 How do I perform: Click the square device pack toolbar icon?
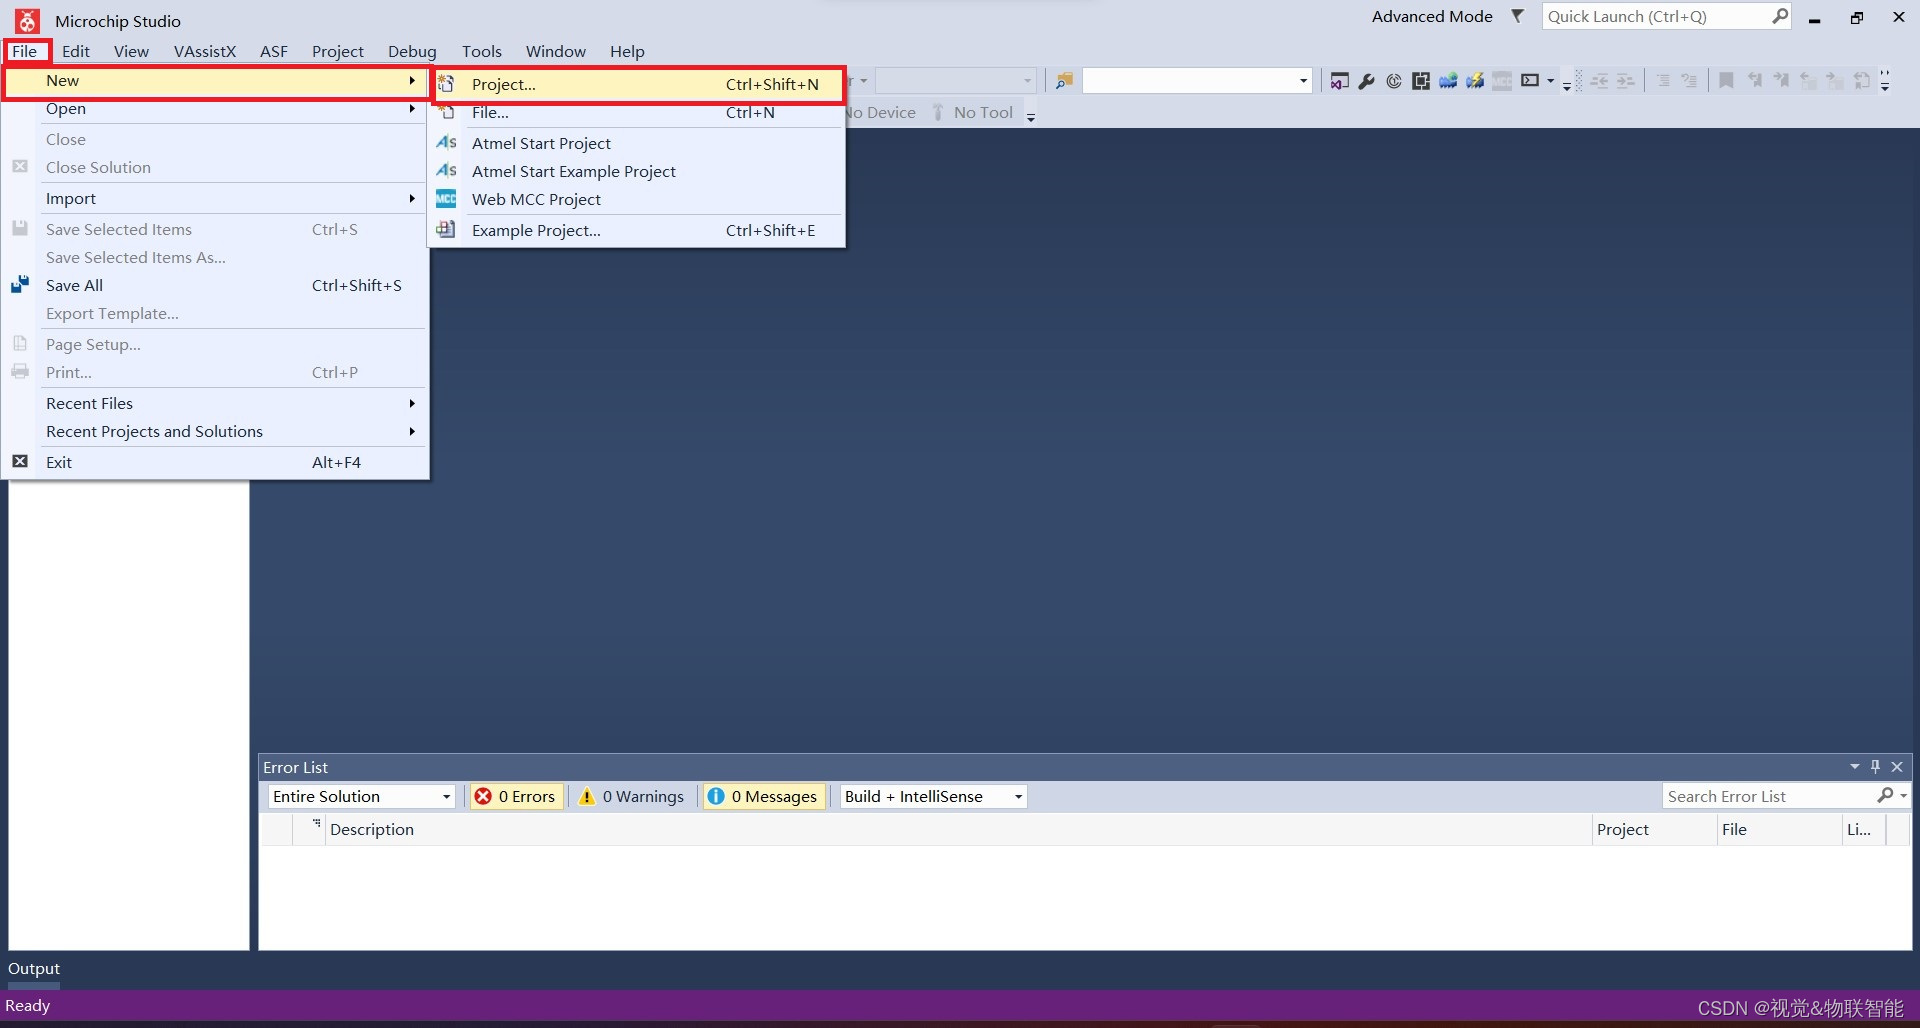click(1421, 81)
